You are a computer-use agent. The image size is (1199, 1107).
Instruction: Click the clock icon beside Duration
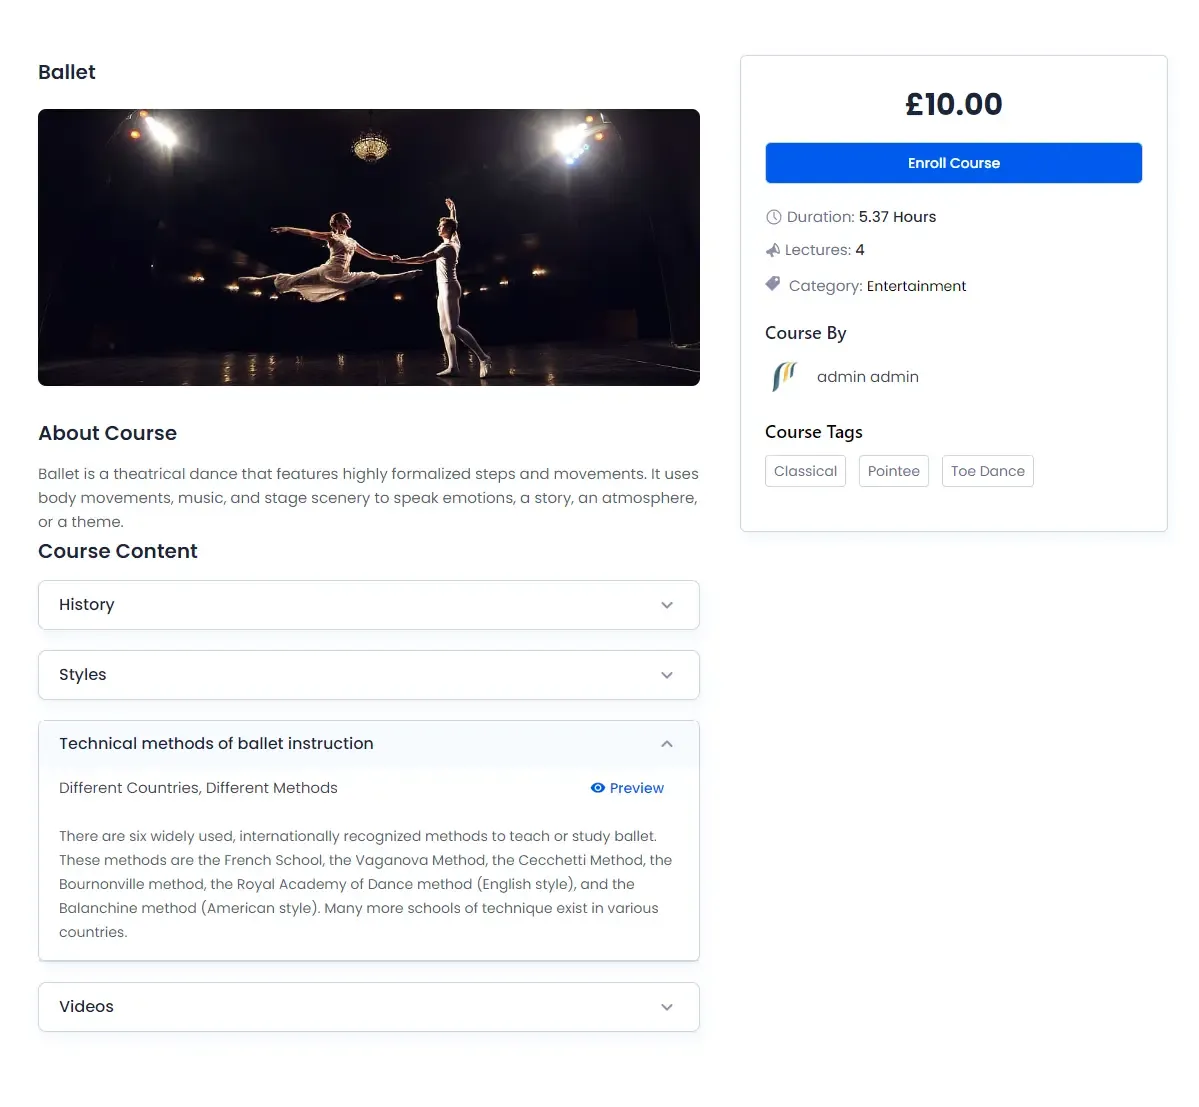[773, 217]
